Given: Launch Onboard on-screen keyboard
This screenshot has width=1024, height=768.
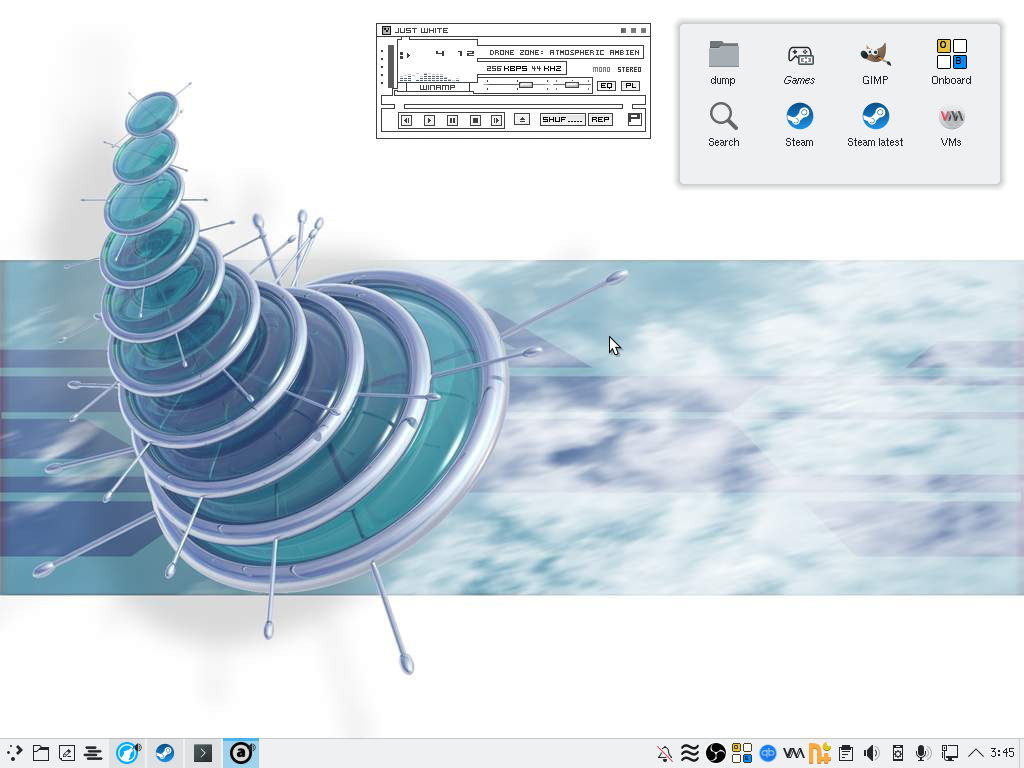Looking at the screenshot, I should click(x=951, y=62).
